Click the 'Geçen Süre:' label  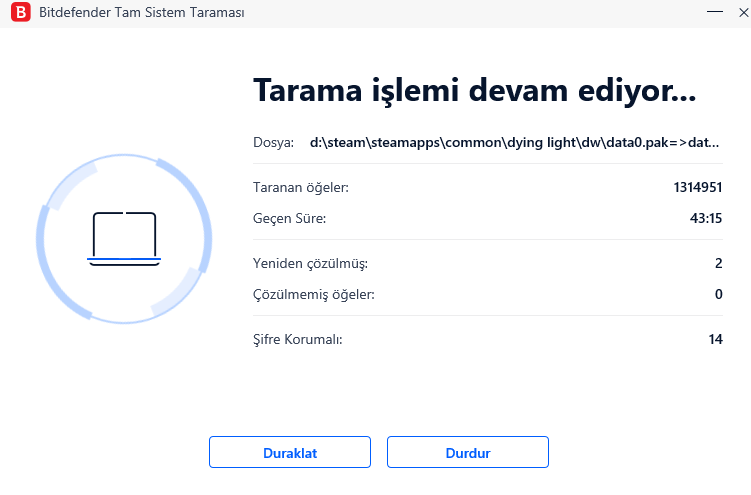tap(289, 219)
